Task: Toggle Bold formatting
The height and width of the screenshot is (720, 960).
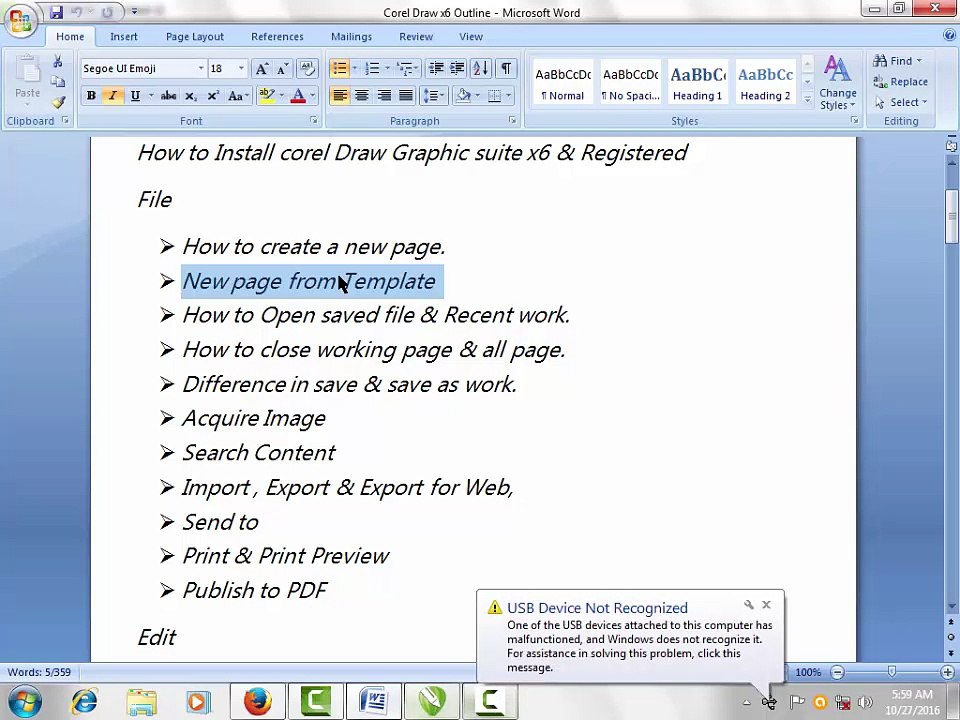Action: (91, 96)
